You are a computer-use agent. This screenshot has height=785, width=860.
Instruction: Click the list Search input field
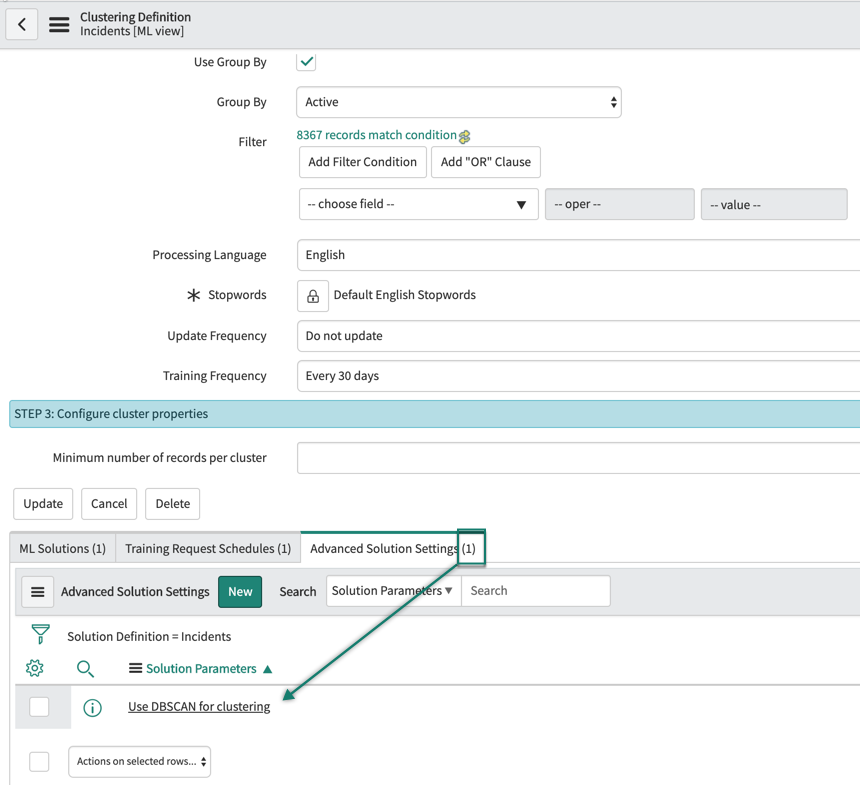(536, 591)
